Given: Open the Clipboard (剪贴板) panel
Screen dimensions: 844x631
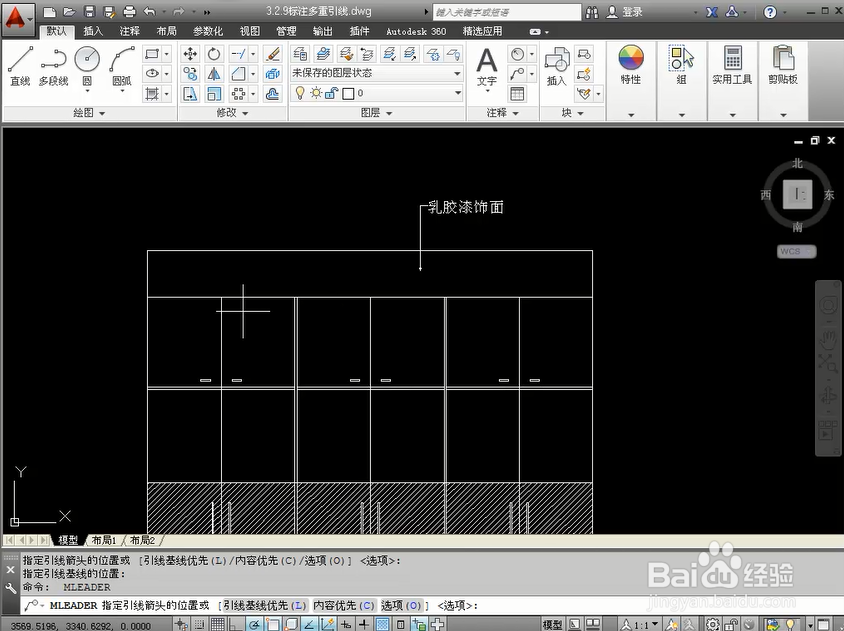Looking at the screenshot, I should [783, 65].
